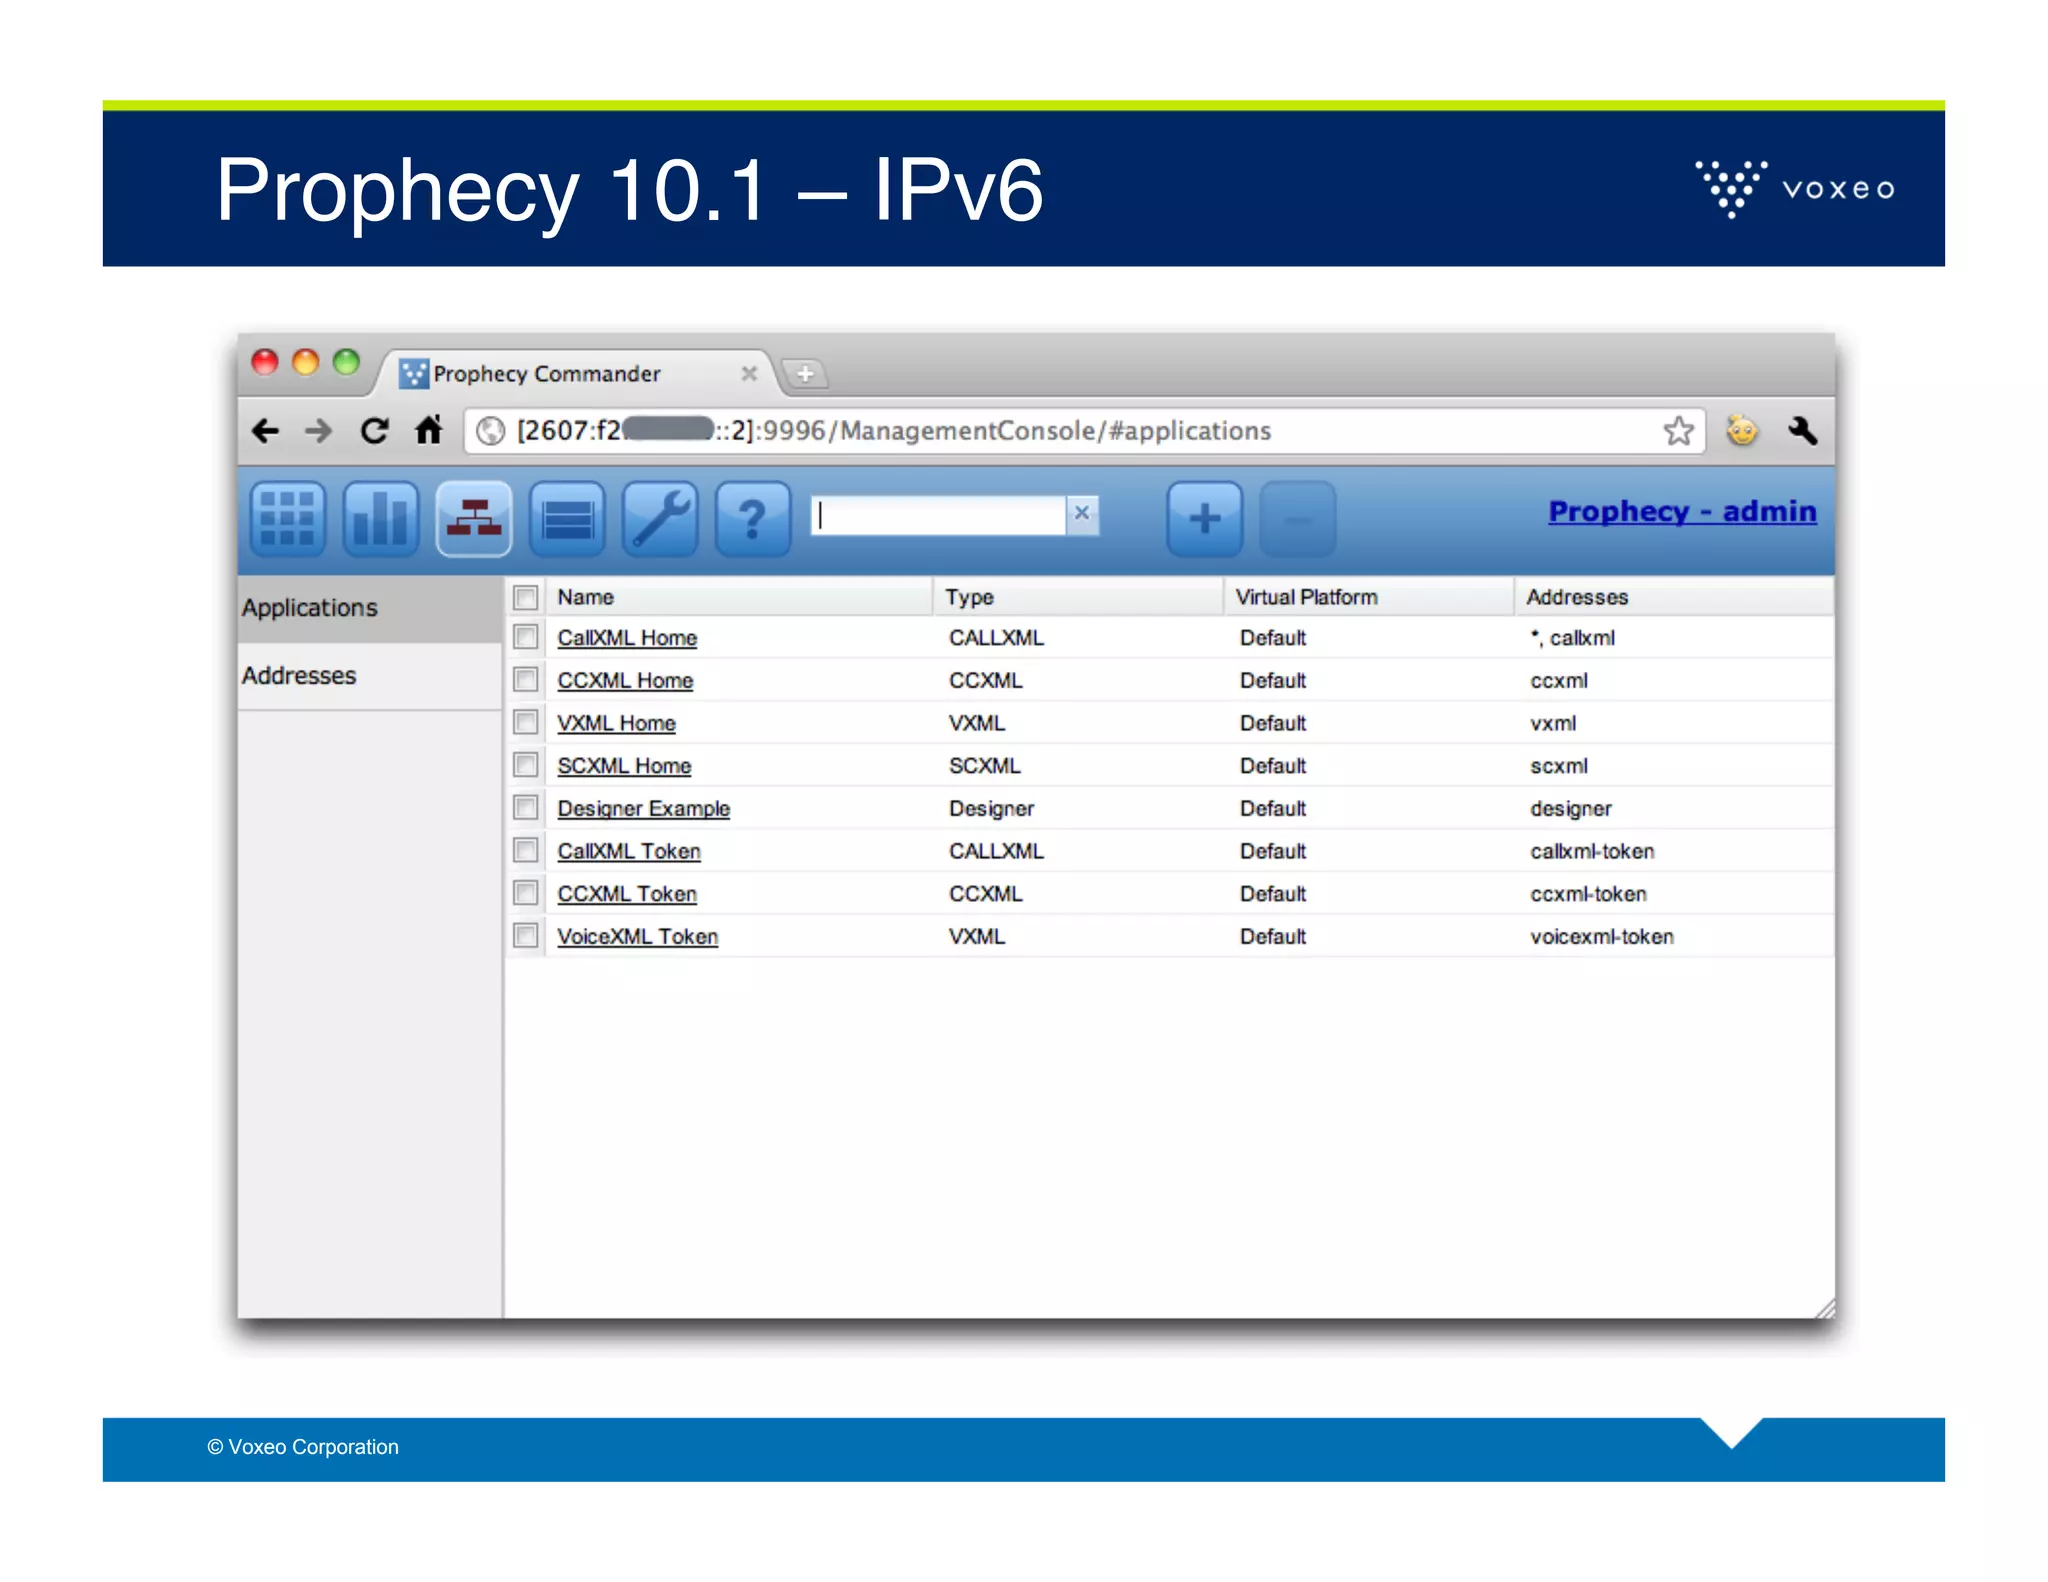Open the browser wrench settings menu

coord(1802,431)
